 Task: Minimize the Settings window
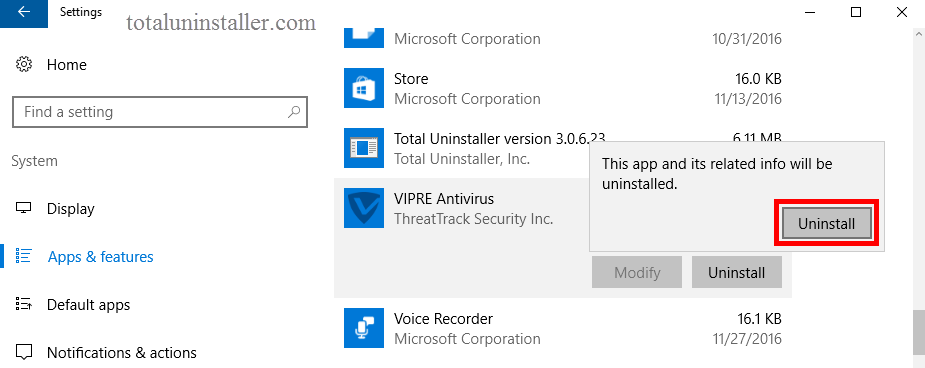pyautogui.click(x=809, y=12)
